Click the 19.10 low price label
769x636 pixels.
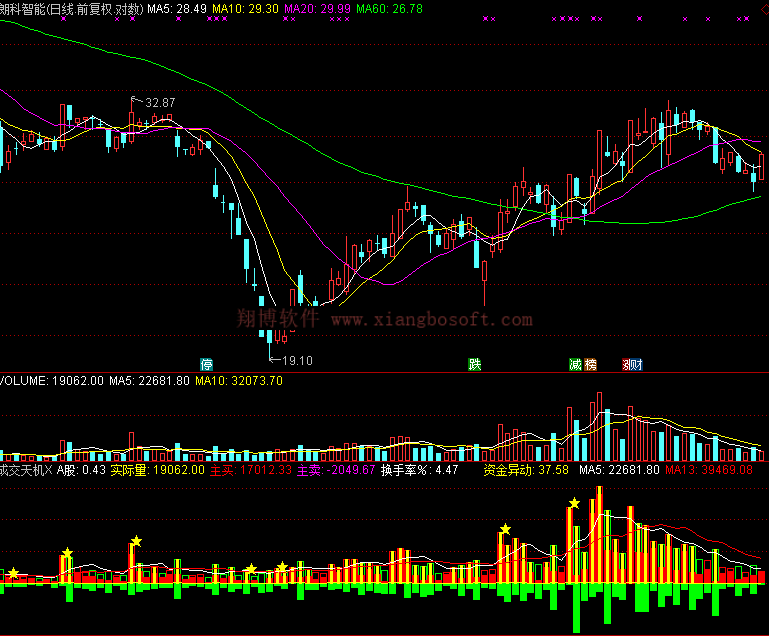tap(297, 360)
